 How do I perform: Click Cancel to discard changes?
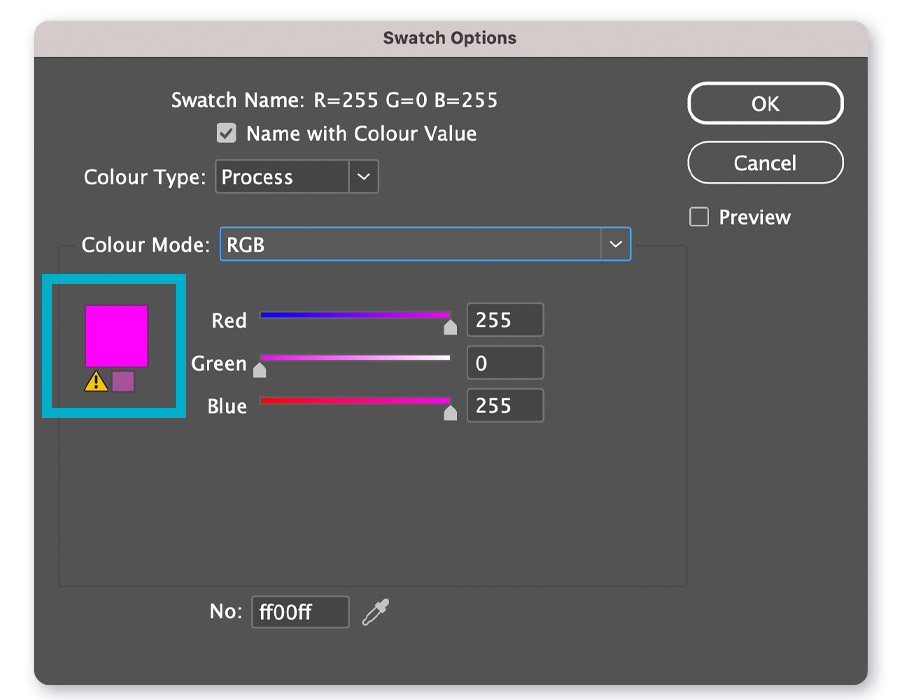[x=765, y=163]
